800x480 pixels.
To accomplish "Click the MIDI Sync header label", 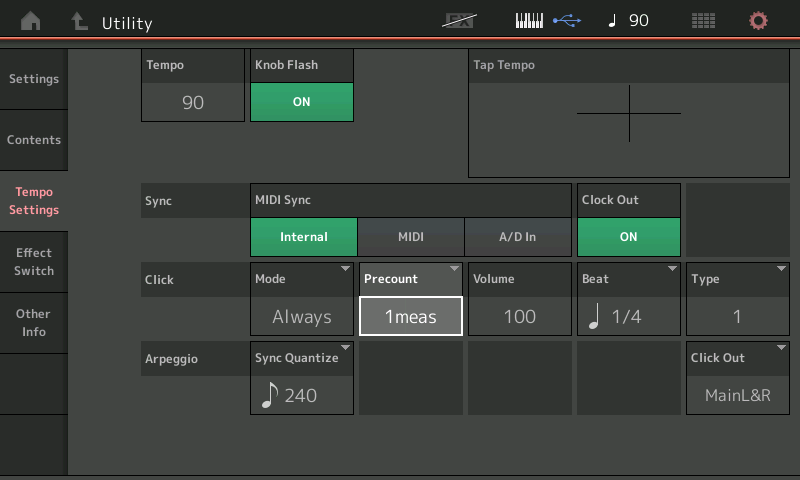I will 283,200.
